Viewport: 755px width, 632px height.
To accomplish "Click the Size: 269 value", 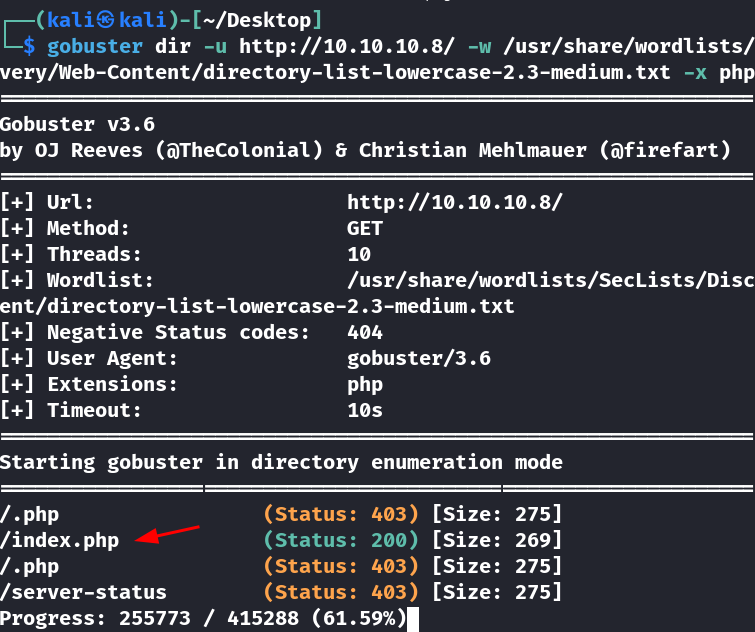I will point(496,540).
